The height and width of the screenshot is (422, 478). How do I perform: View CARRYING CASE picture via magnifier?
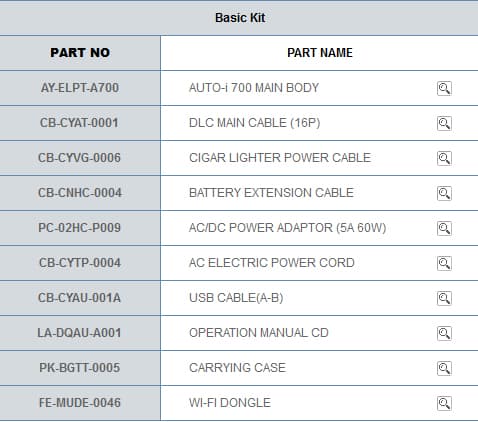point(444,368)
